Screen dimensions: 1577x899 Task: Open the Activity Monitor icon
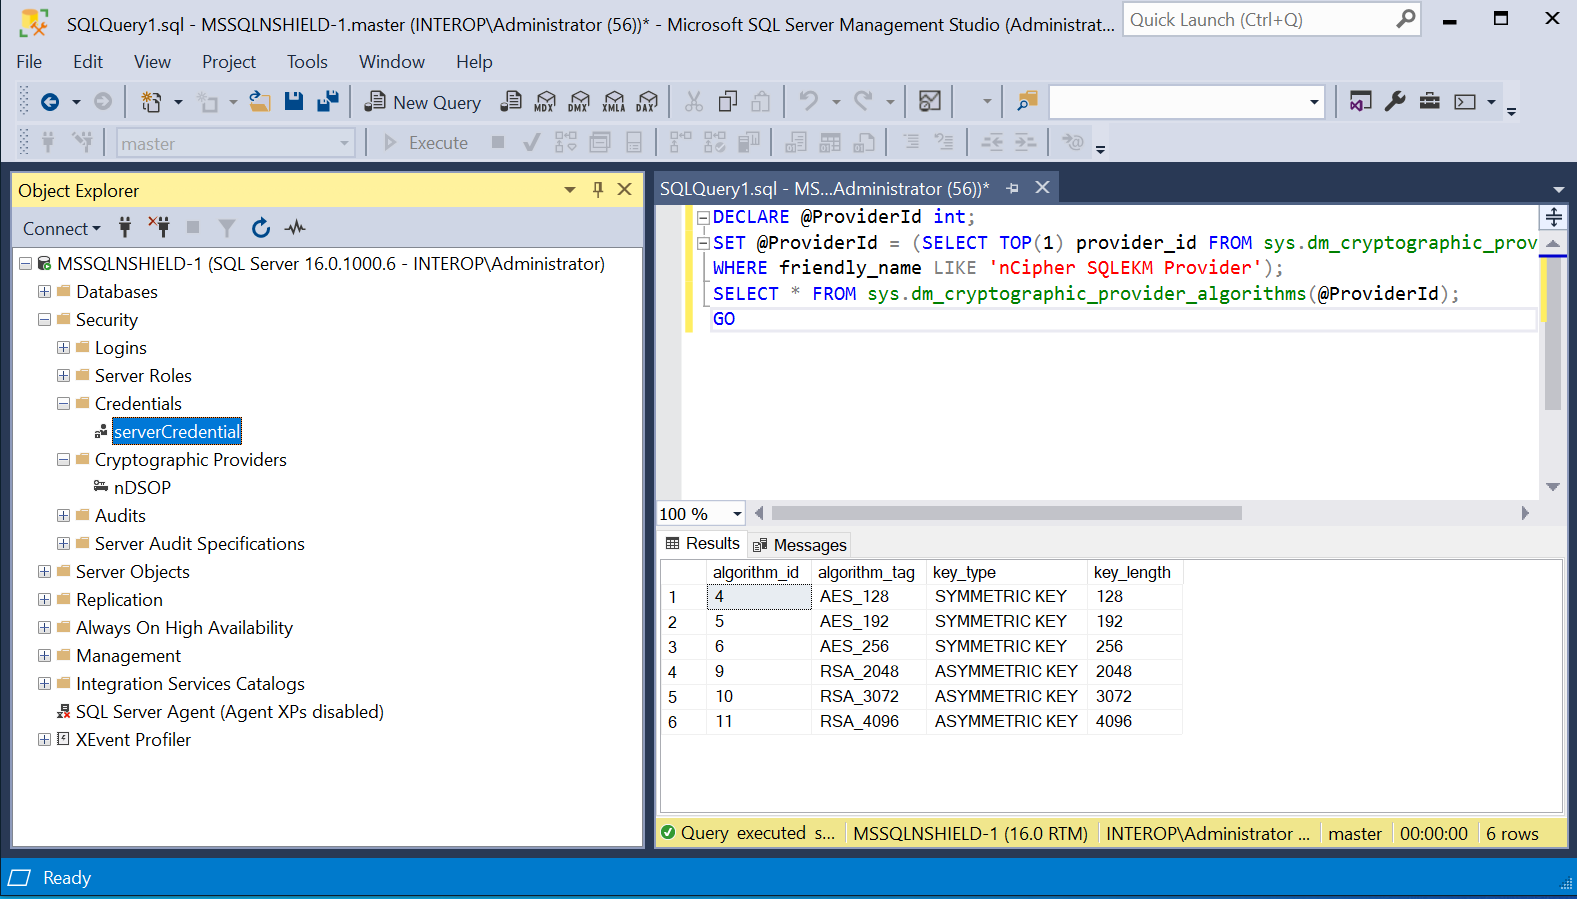click(x=930, y=101)
